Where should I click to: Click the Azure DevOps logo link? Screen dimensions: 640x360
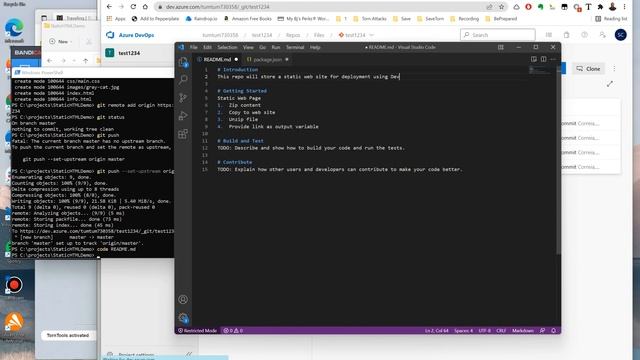pyautogui.click(x=130, y=35)
